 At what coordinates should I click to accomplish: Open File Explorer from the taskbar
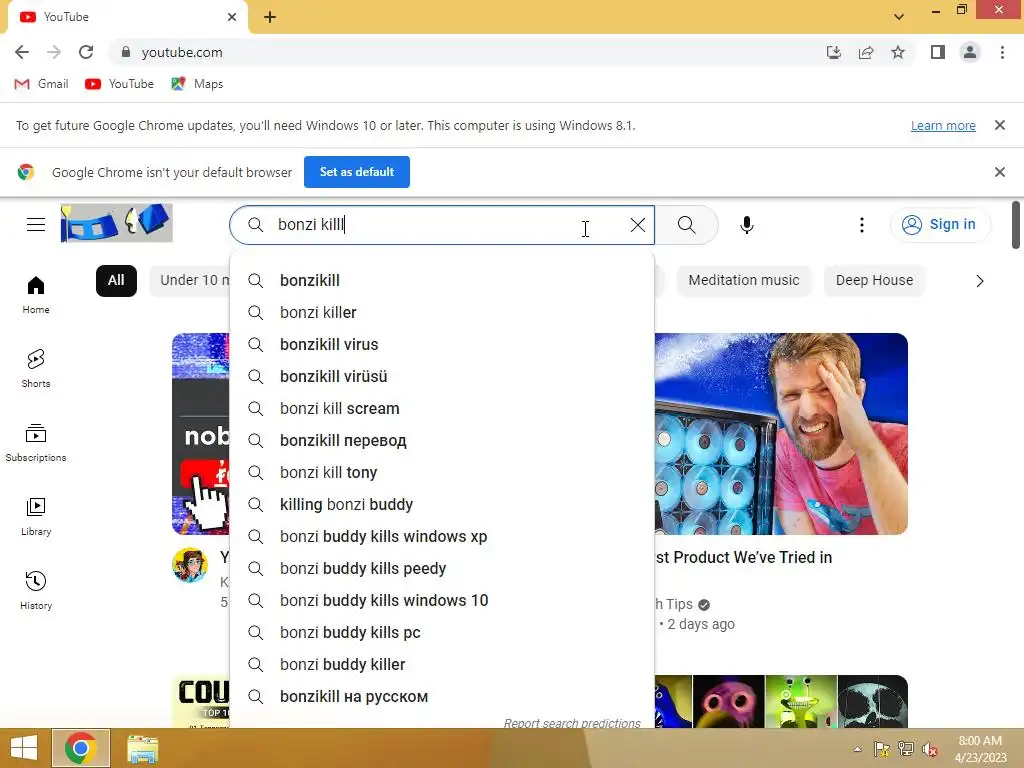pyautogui.click(x=142, y=748)
